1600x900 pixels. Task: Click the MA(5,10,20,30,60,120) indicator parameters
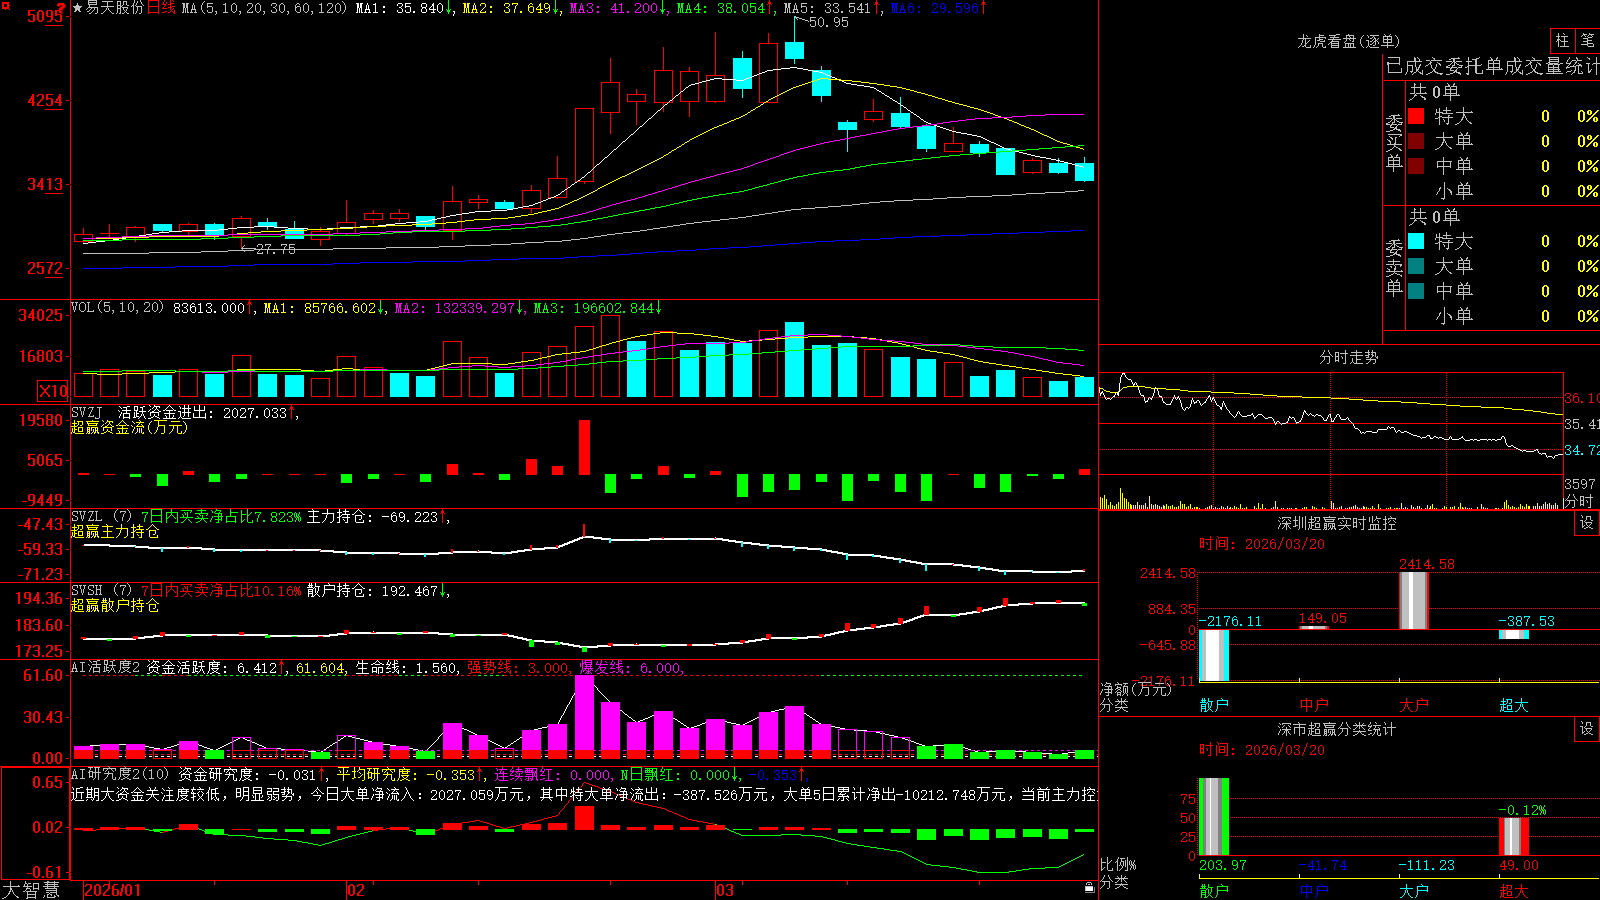[264, 8]
